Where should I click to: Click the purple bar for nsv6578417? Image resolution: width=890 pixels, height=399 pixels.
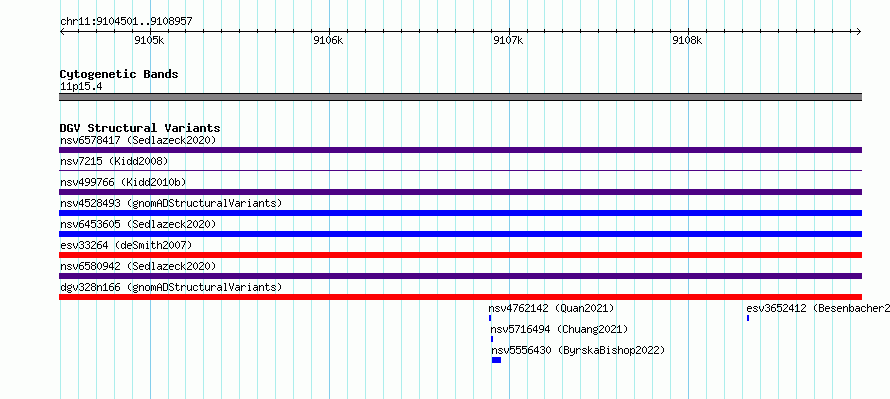tap(460, 150)
